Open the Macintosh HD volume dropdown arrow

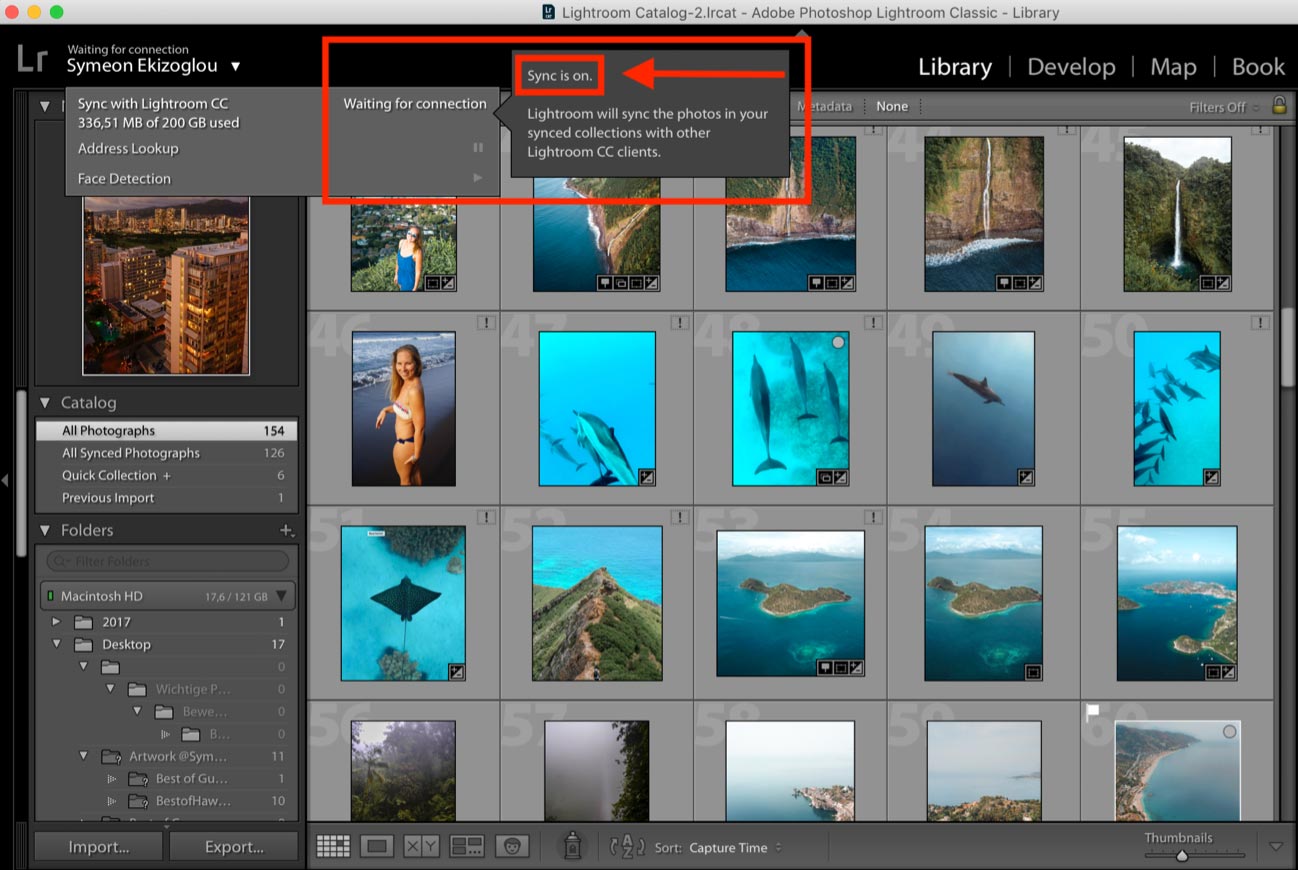point(282,596)
